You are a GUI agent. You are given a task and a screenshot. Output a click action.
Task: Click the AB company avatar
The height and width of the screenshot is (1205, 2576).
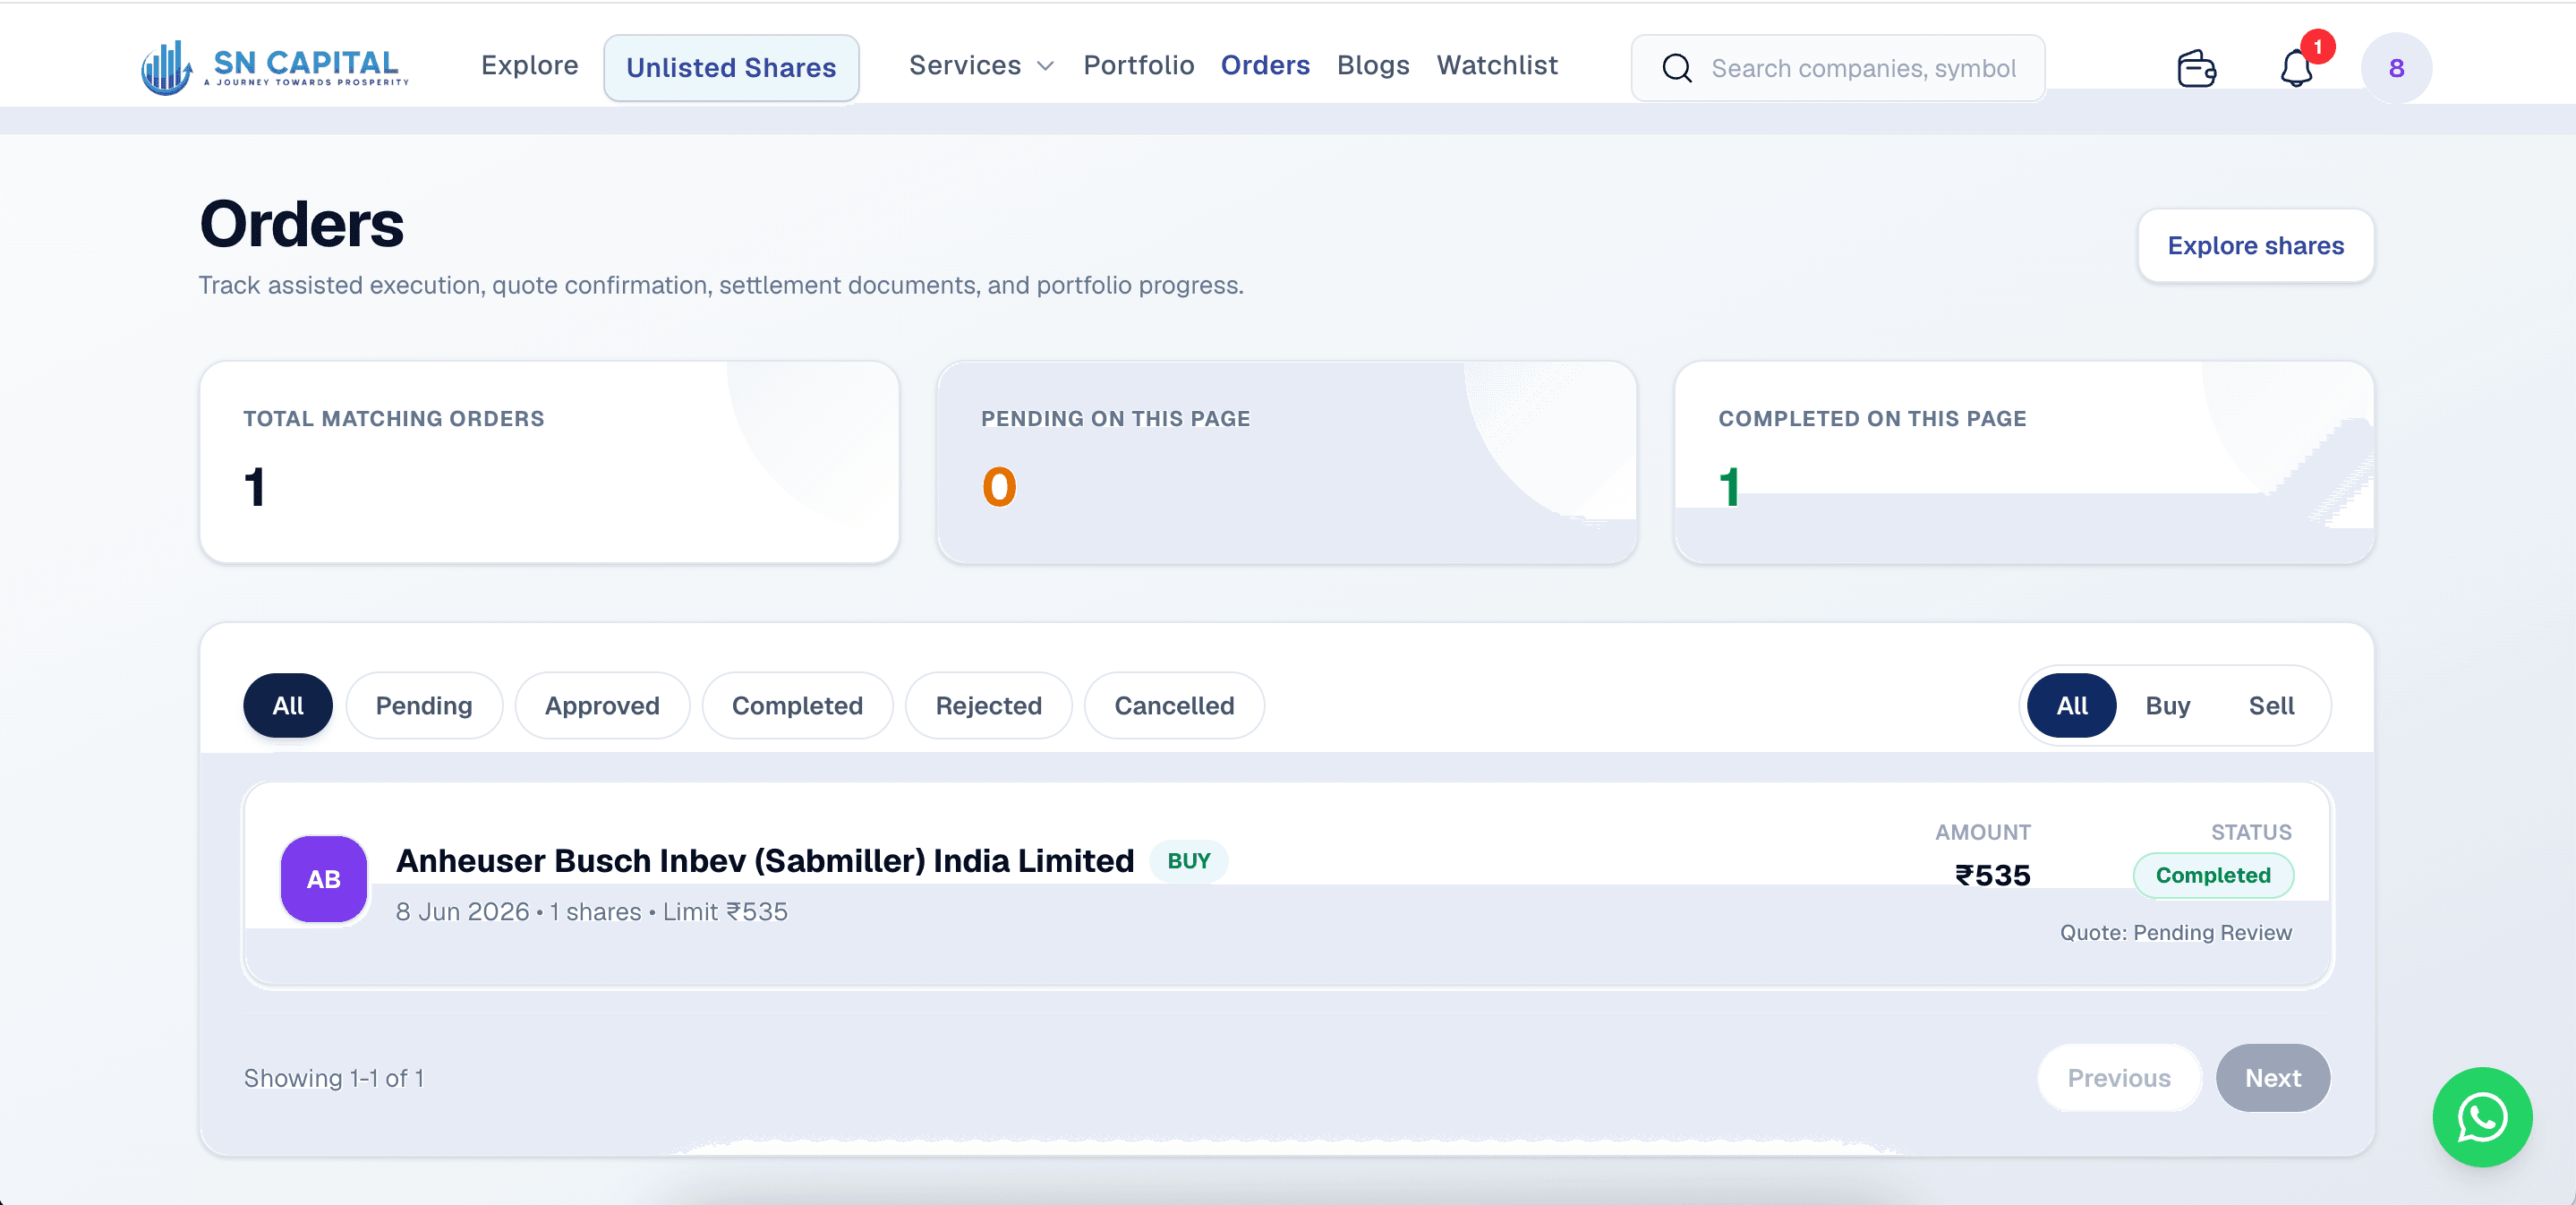pyautogui.click(x=324, y=878)
